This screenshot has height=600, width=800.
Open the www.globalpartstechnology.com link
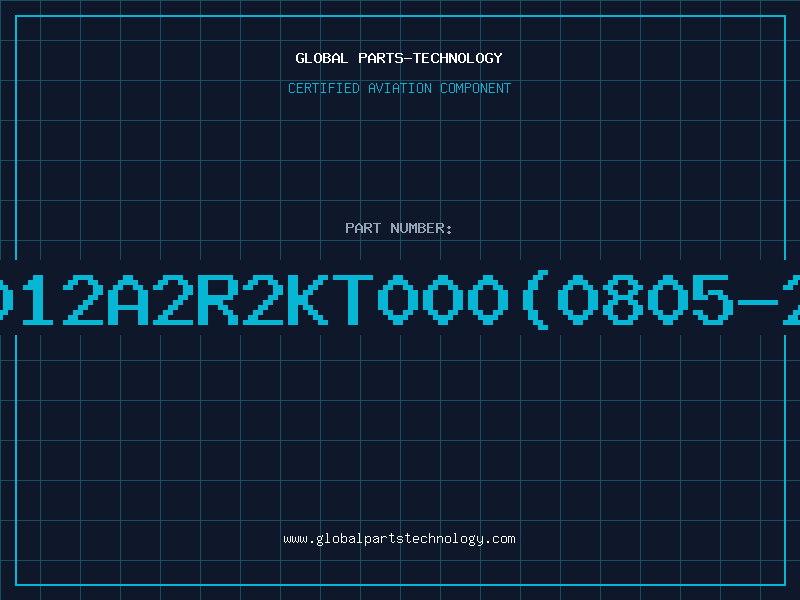tap(399, 539)
